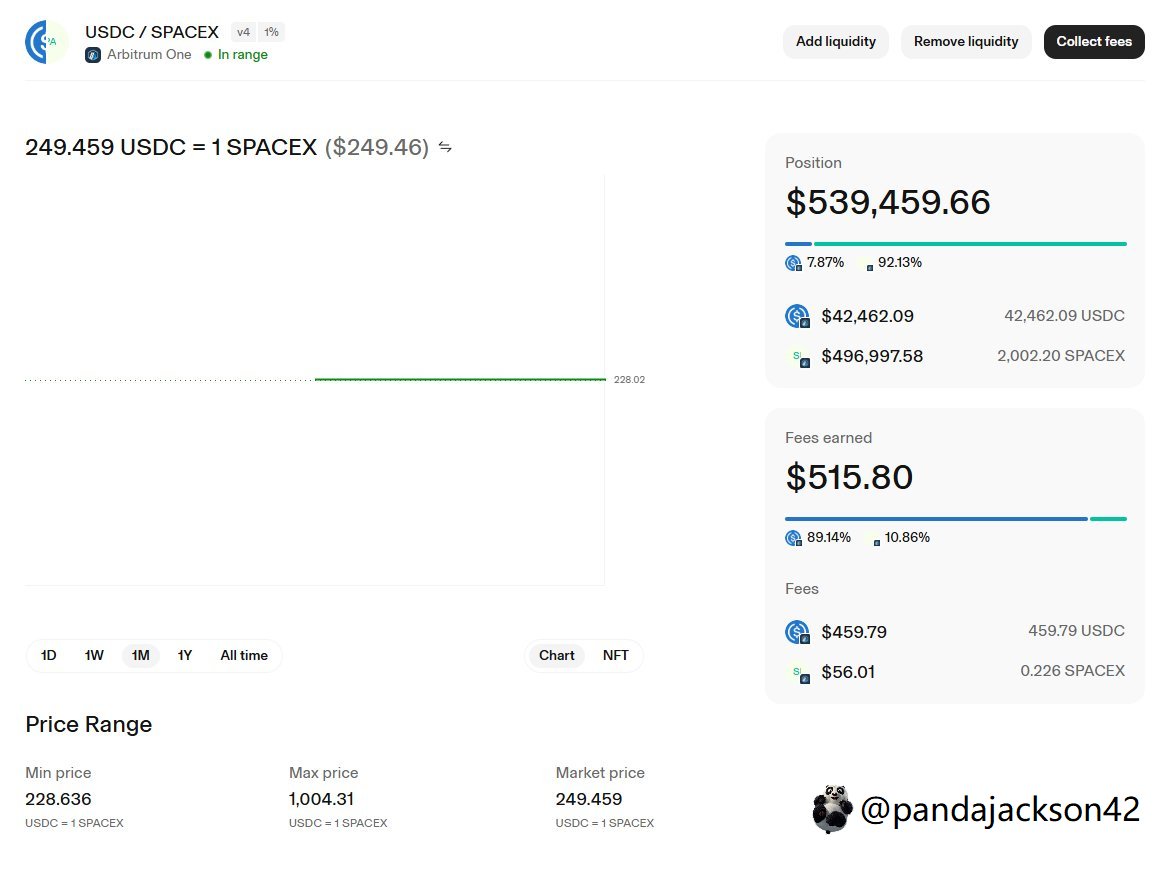Image resolution: width=1175 pixels, height=870 pixels.
Task: Click the 2,002.20 SPACEX amount
Action: (x=1061, y=356)
